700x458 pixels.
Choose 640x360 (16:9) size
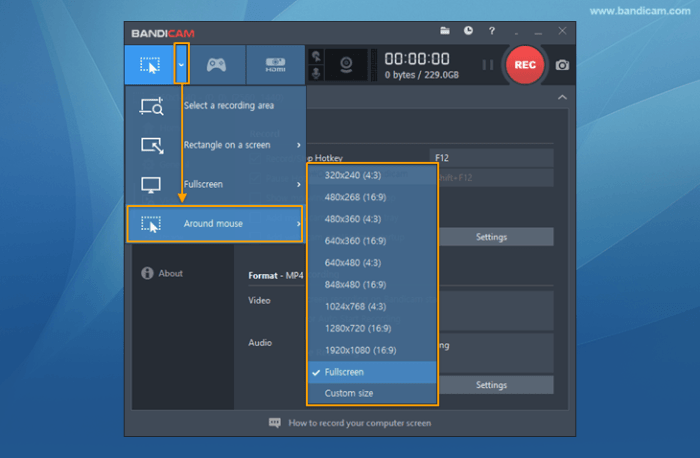pos(372,241)
